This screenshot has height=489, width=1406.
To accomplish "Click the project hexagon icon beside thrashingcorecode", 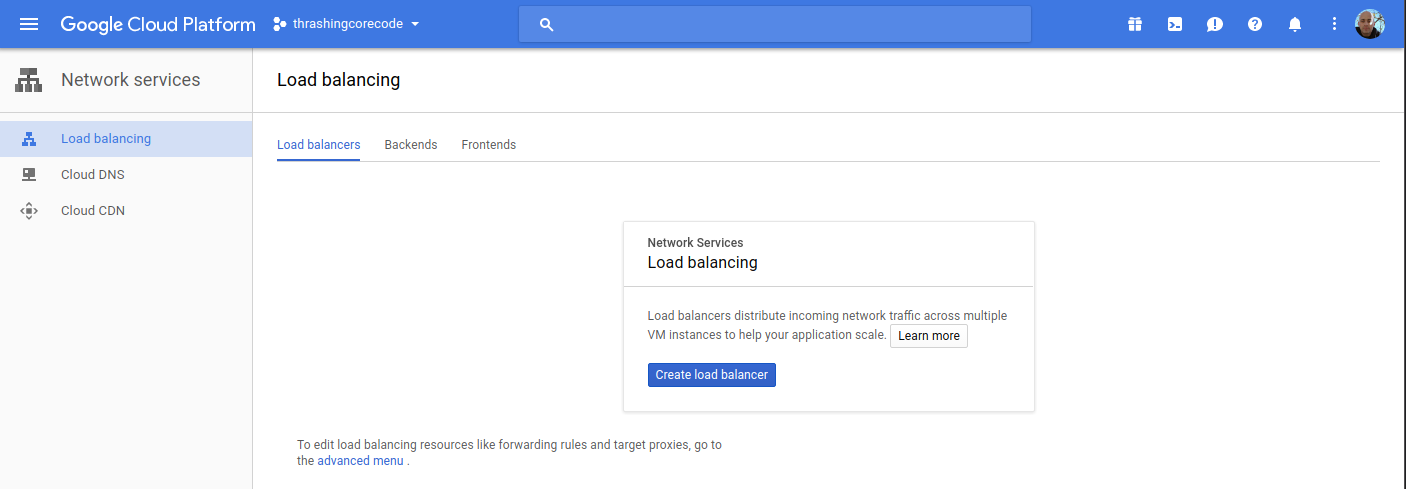I will (x=280, y=24).
